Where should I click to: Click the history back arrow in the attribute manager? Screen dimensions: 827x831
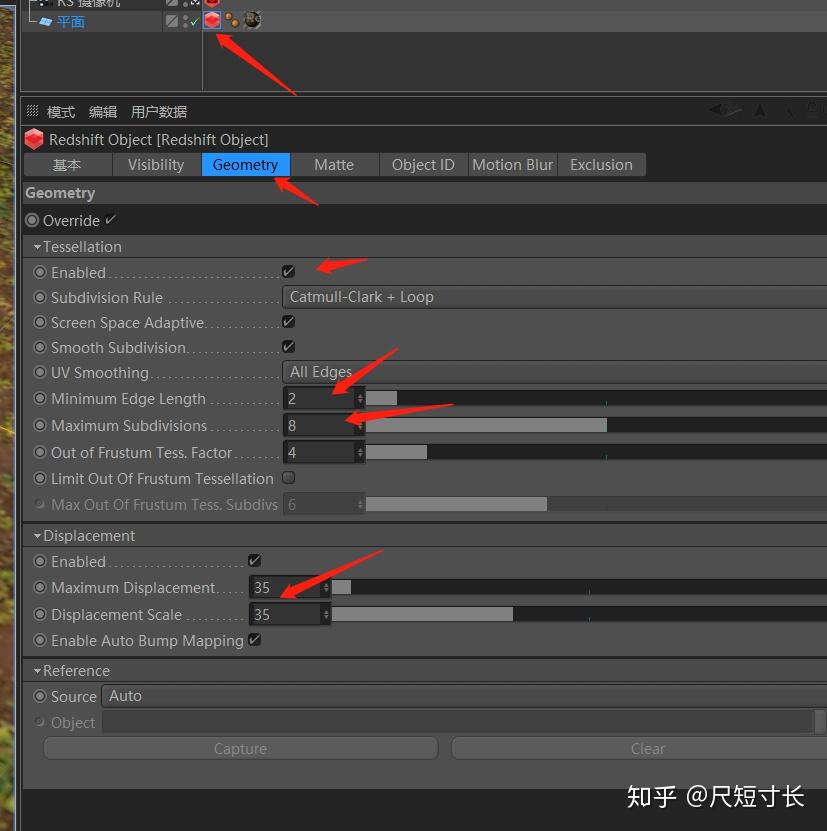721,111
